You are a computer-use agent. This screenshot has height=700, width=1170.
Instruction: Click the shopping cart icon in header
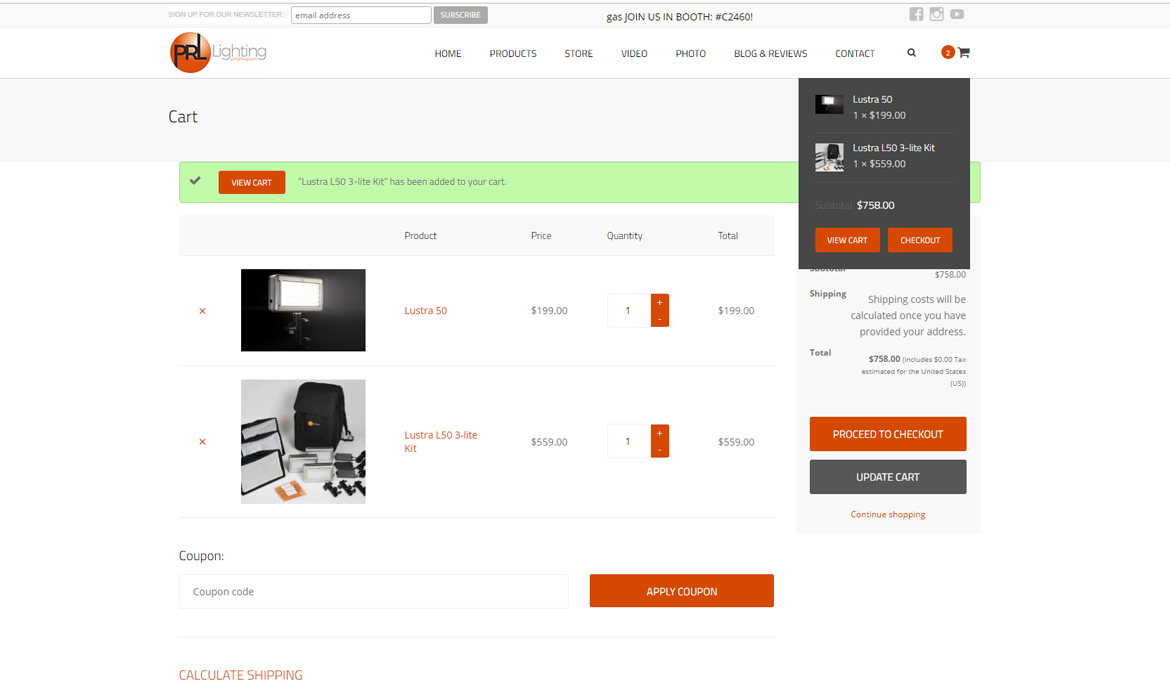pos(964,52)
